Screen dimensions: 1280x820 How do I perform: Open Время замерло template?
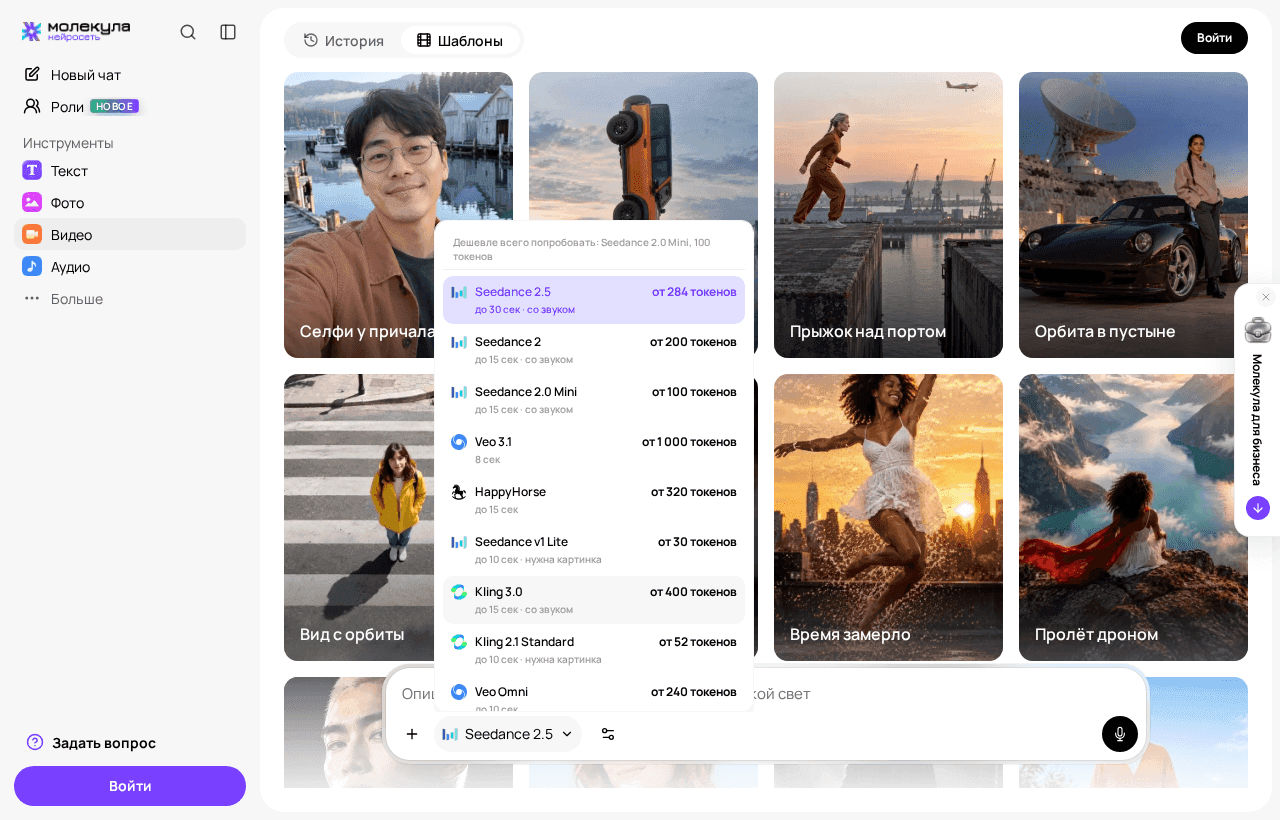(888, 517)
